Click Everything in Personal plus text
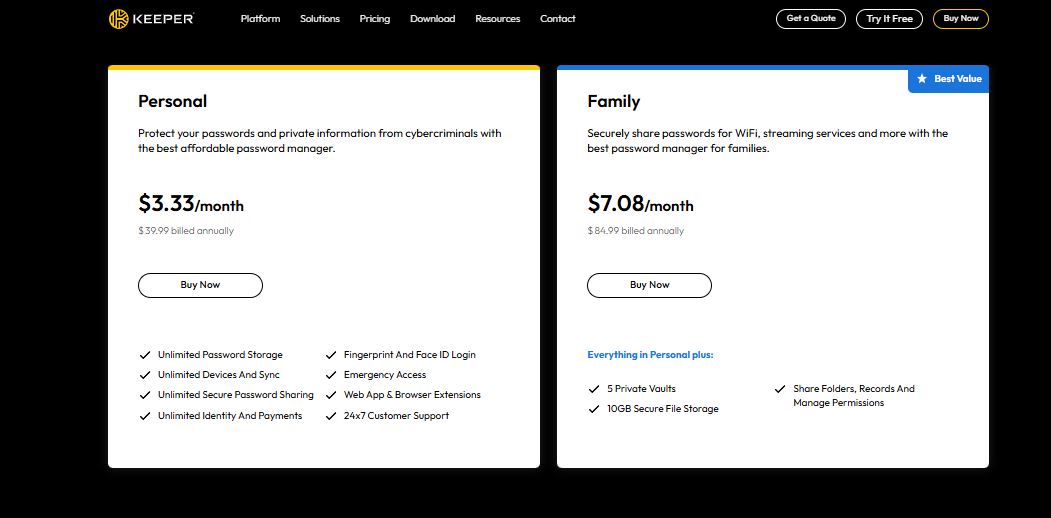 click(650, 354)
